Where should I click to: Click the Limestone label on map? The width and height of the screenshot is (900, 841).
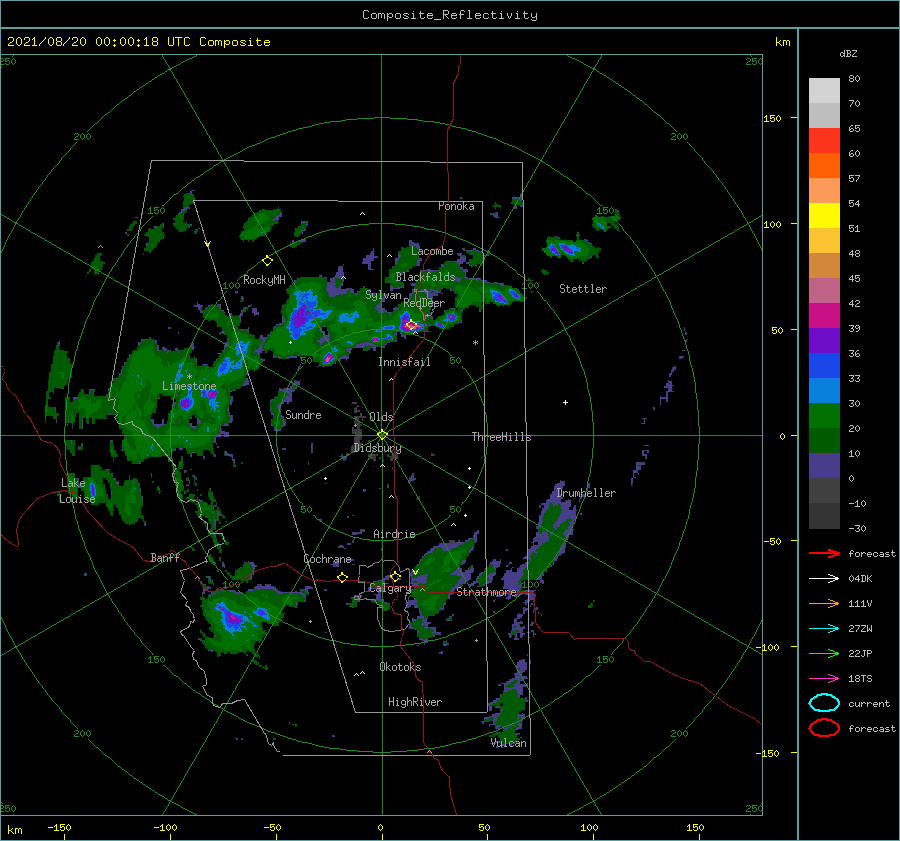189,386
